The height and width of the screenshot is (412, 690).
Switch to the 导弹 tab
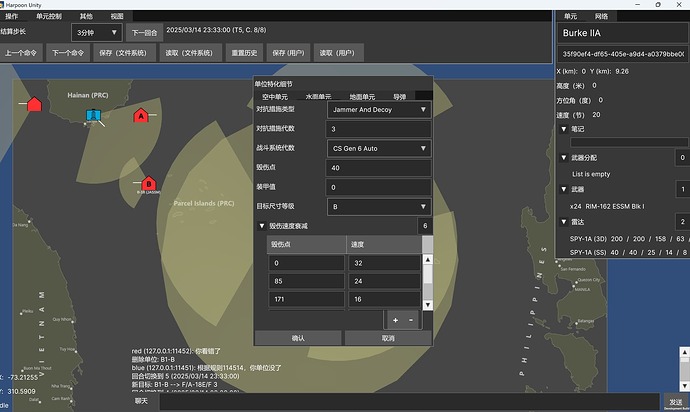point(400,96)
